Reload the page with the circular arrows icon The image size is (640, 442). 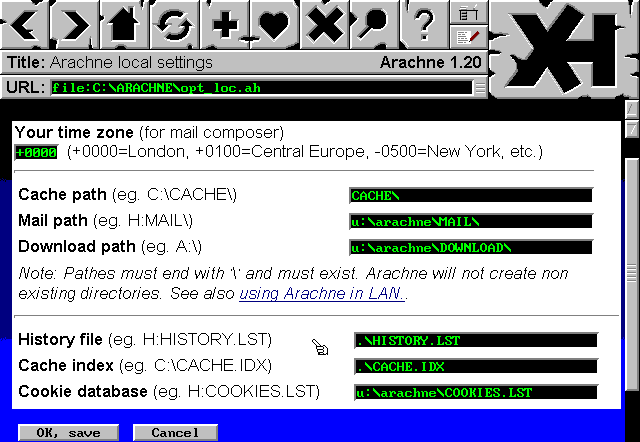coord(175,24)
